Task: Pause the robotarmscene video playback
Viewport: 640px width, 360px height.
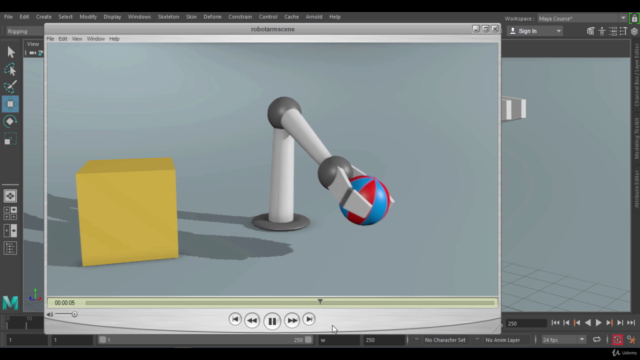Action: pos(272,321)
